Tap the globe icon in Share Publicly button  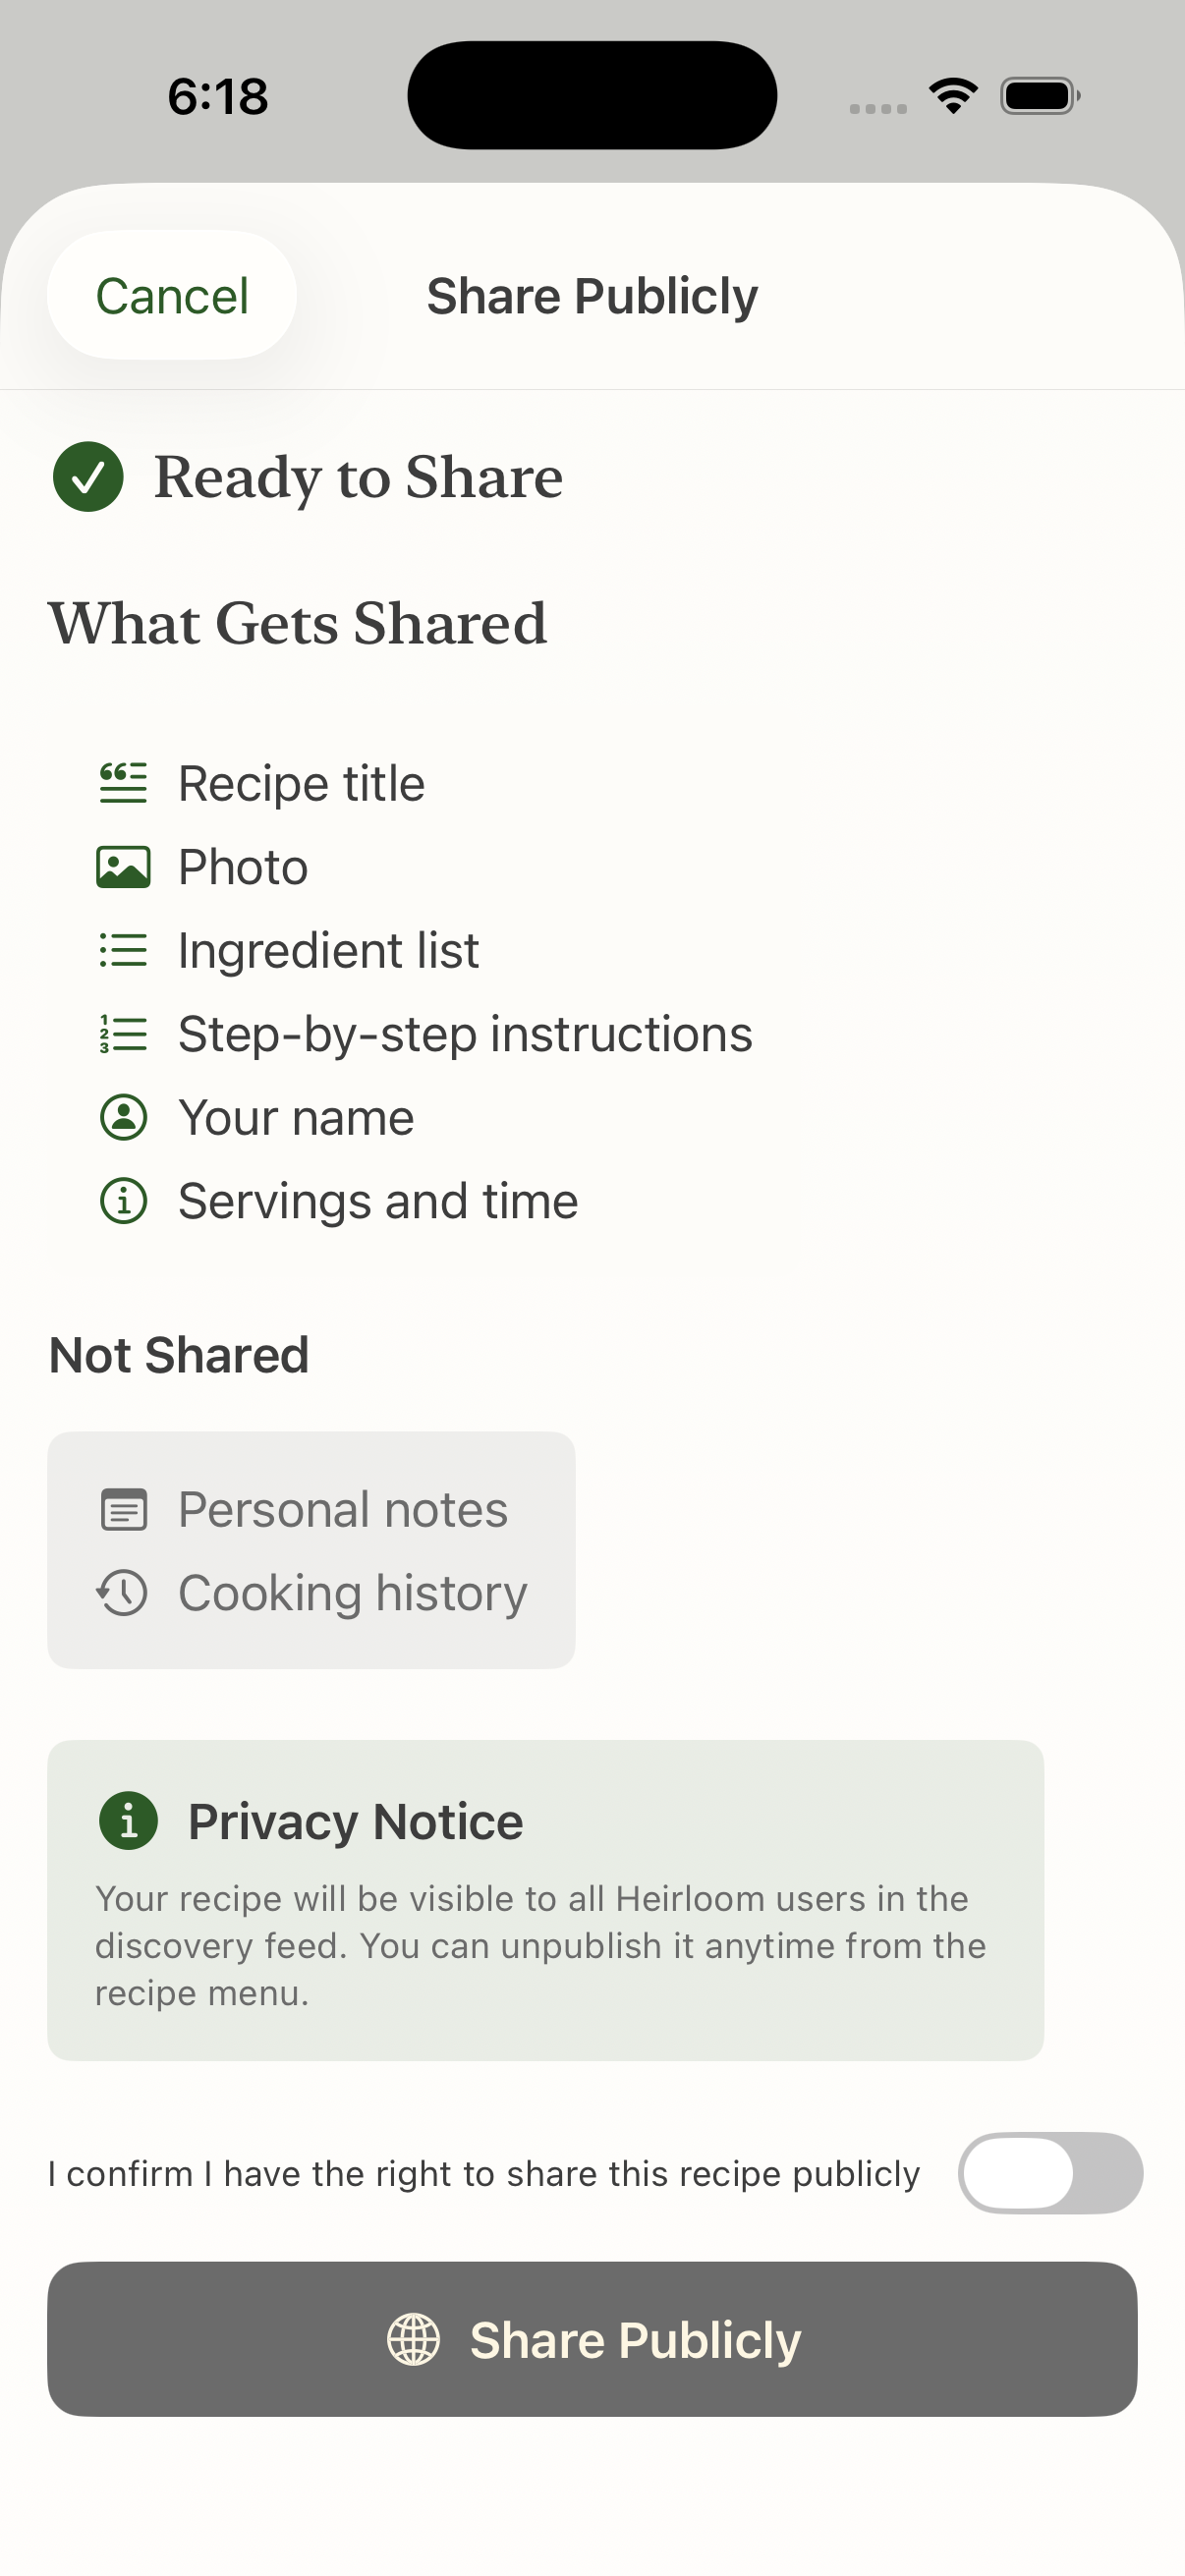pos(413,2340)
